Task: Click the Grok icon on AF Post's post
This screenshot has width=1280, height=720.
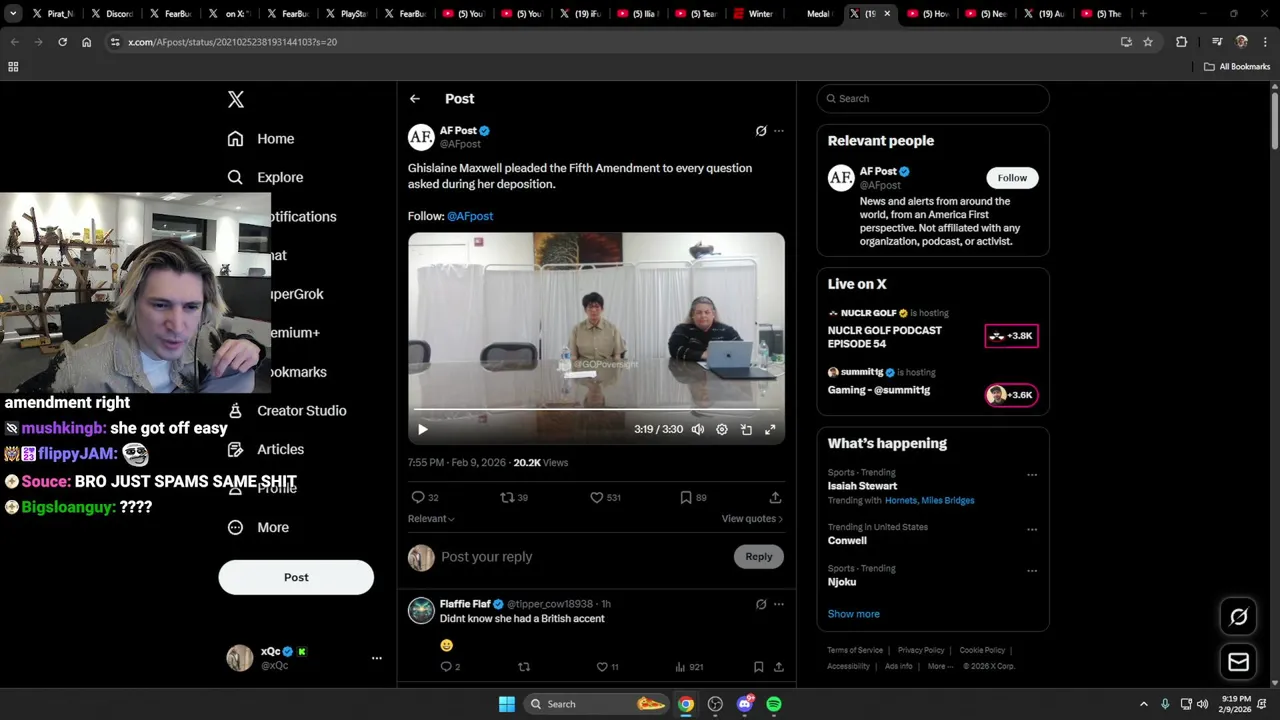Action: (x=761, y=131)
